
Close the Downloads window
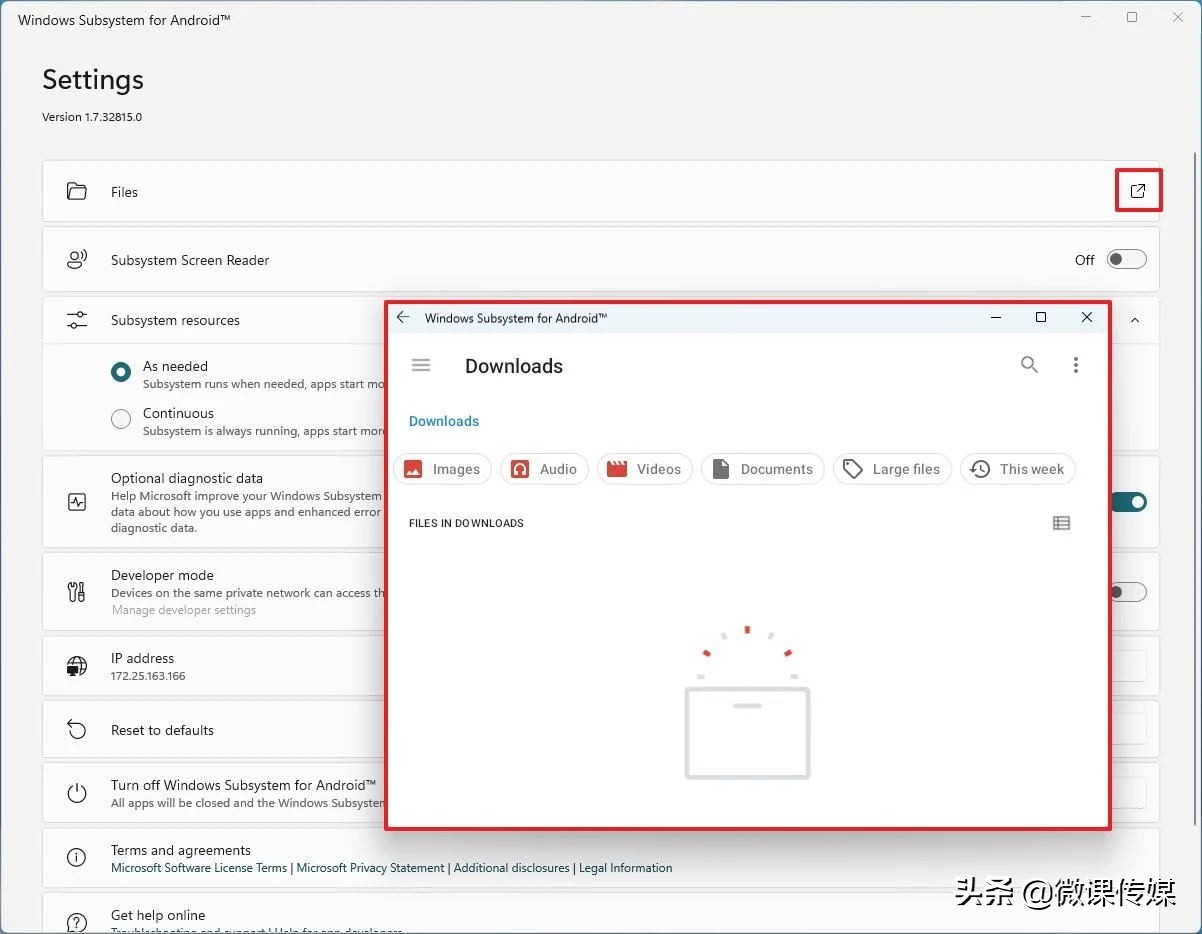click(1087, 317)
